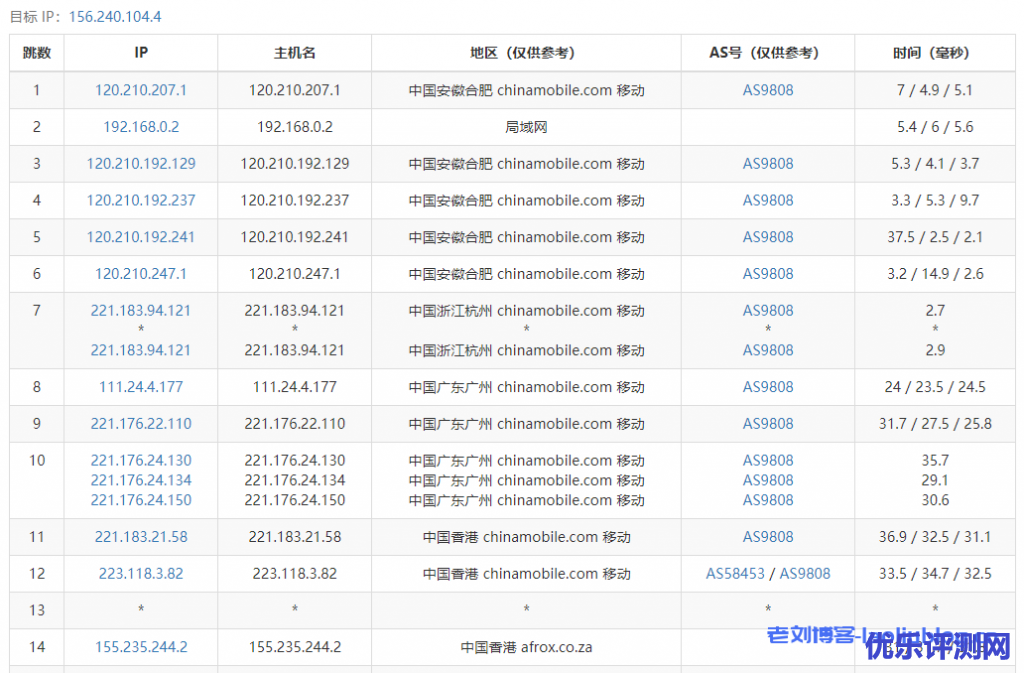The height and width of the screenshot is (673, 1024).
Task: Click the target IP 156.240.104.4 link
Action: click(115, 17)
